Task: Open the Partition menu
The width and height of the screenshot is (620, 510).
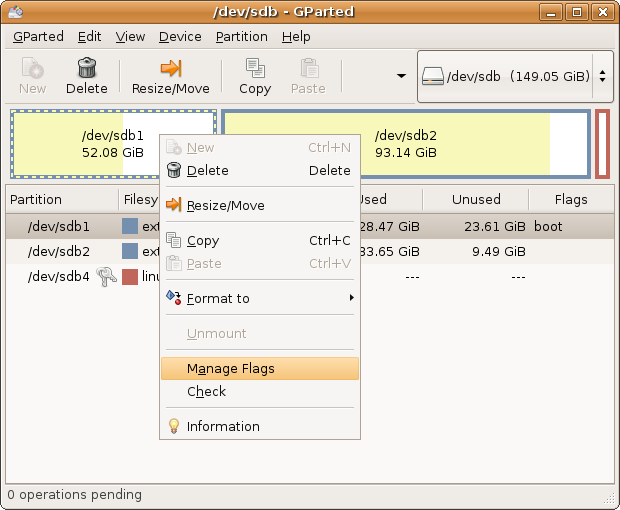Action: (242, 37)
